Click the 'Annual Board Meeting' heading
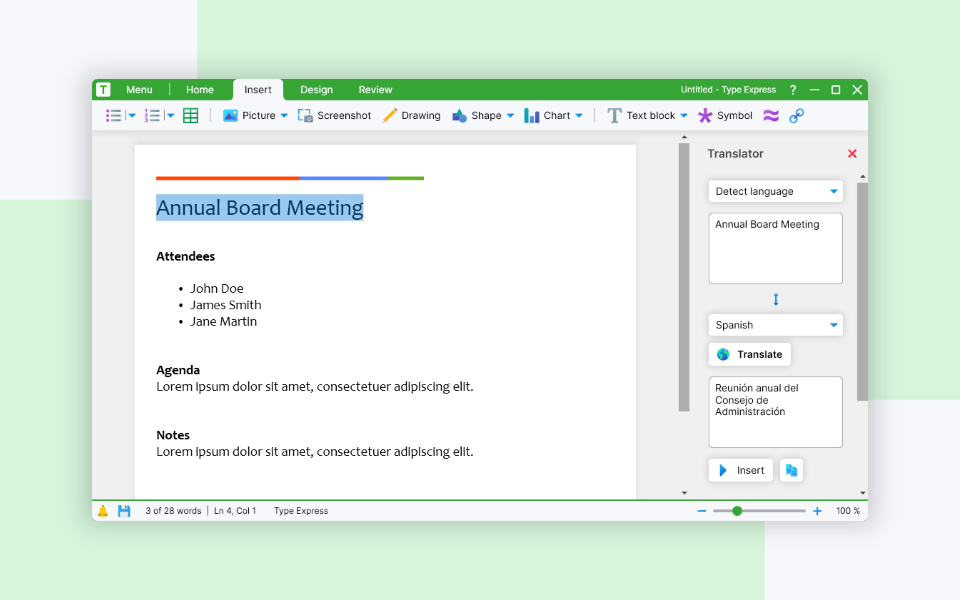 coord(260,208)
